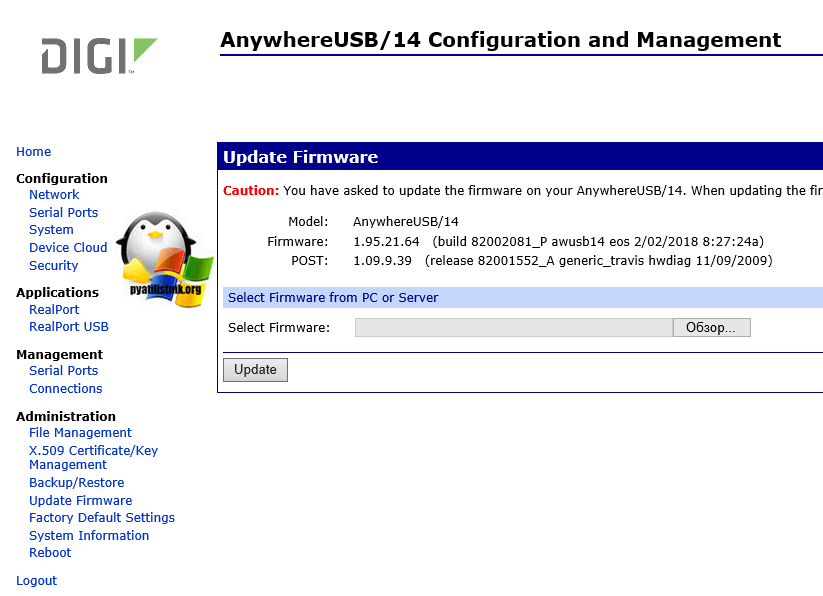Go to the Home page

pos(34,152)
